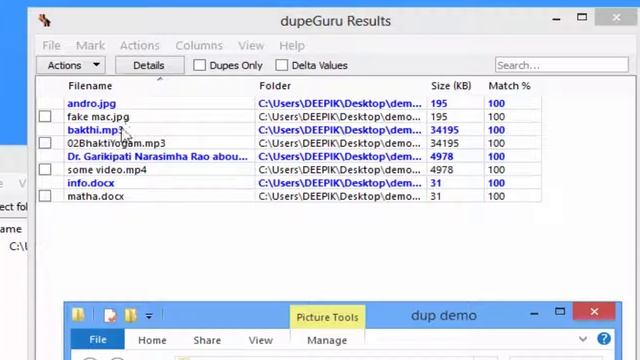Viewport: 640px width, 360px height.
Task: Click the new folder icon in dup demo toolbar
Action: 130,315
